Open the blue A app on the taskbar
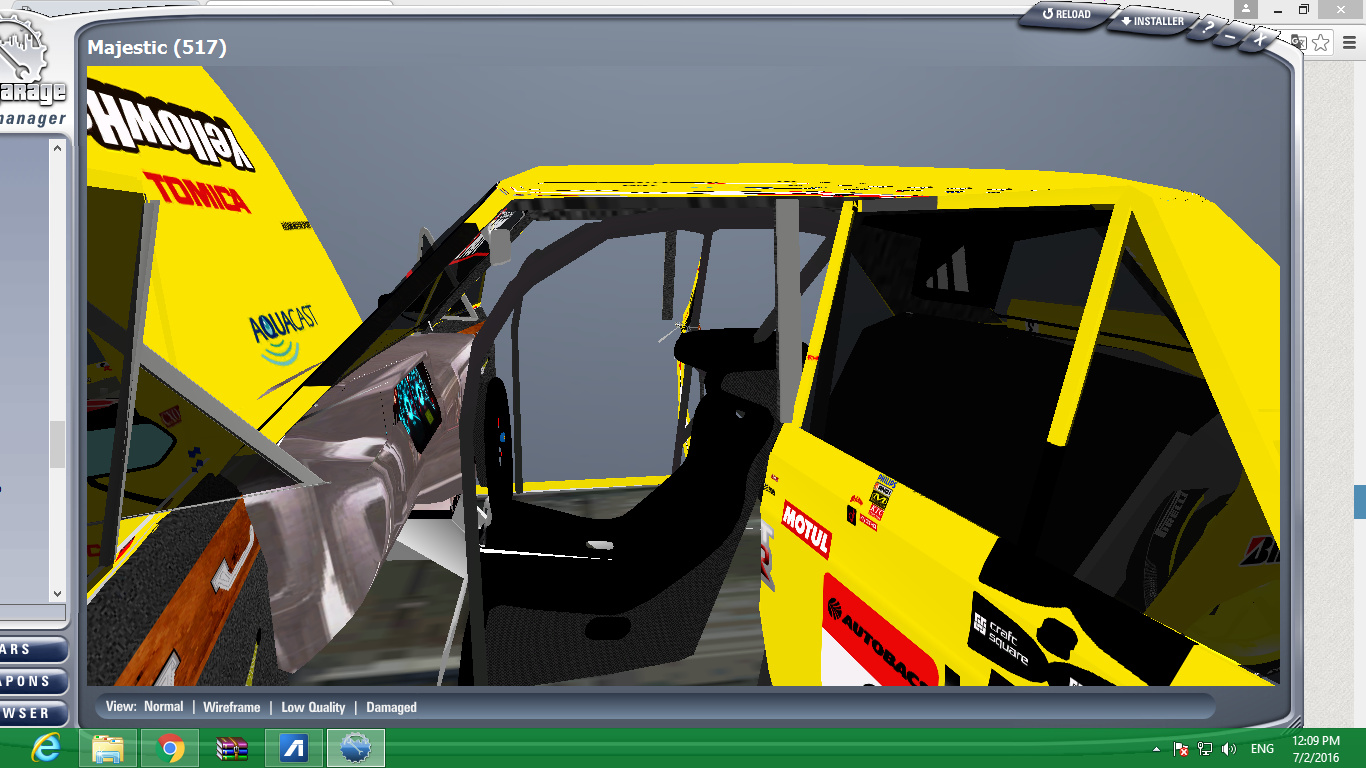The width and height of the screenshot is (1366, 768). [294, 748]
